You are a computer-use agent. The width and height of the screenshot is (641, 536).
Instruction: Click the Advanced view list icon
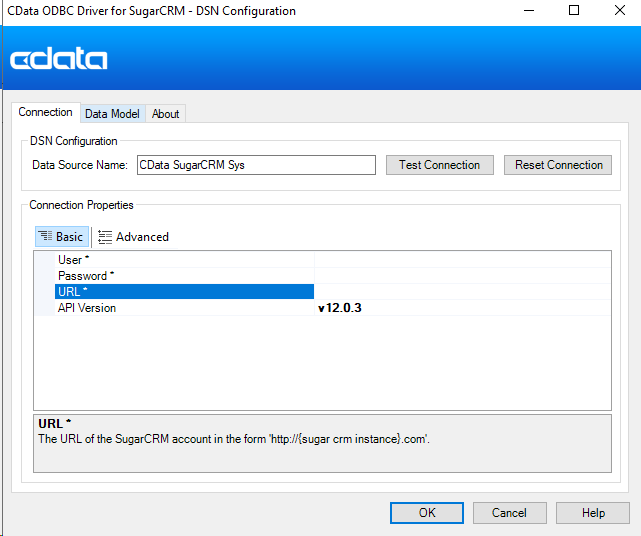click(105, 237)
